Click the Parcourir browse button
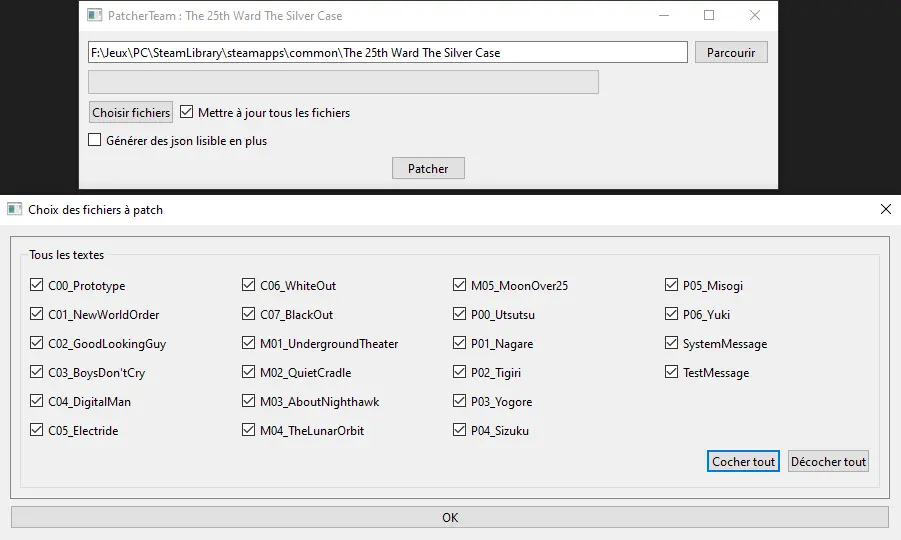Image resolution: width=901 pixels, height=540 pixels. pos(731,52)
